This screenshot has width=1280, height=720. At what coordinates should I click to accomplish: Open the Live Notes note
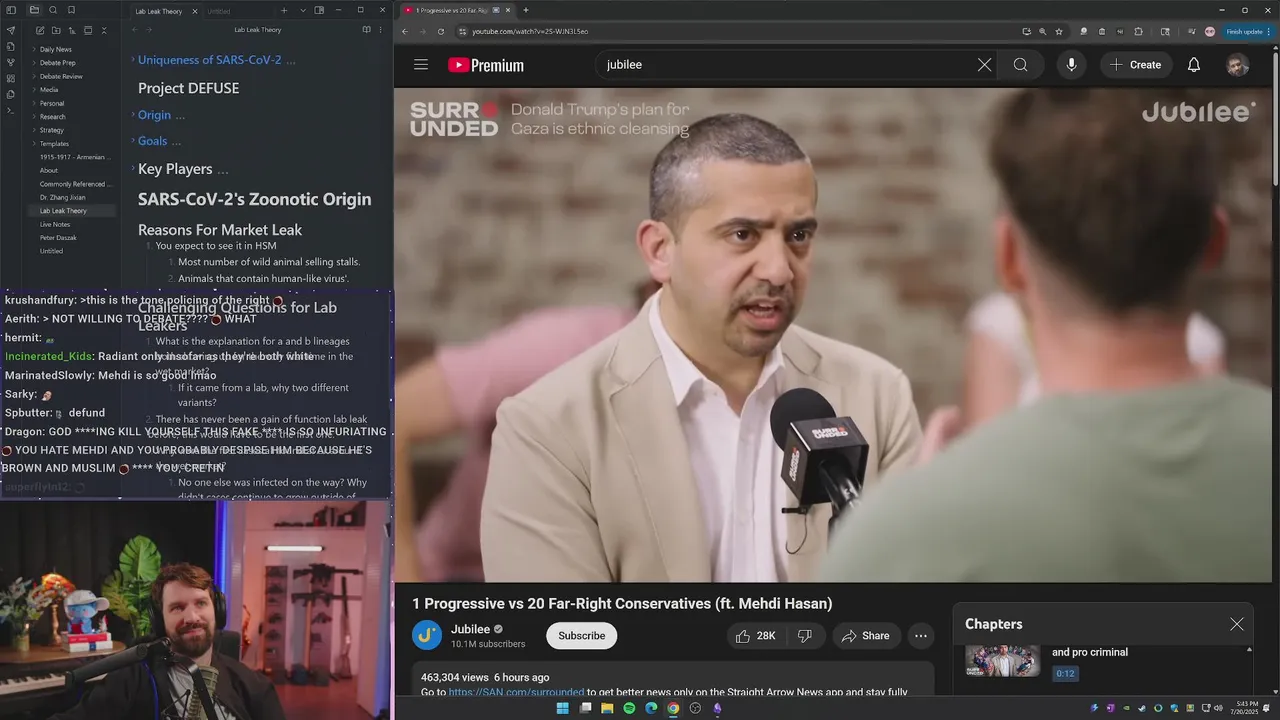(x=55, y=224)
